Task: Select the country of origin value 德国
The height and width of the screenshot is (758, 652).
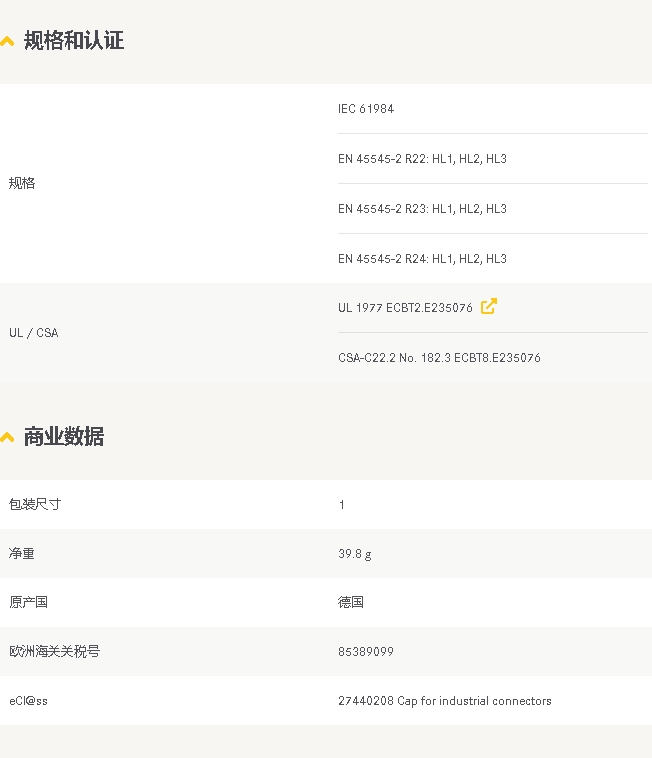Action: point(351,602)
